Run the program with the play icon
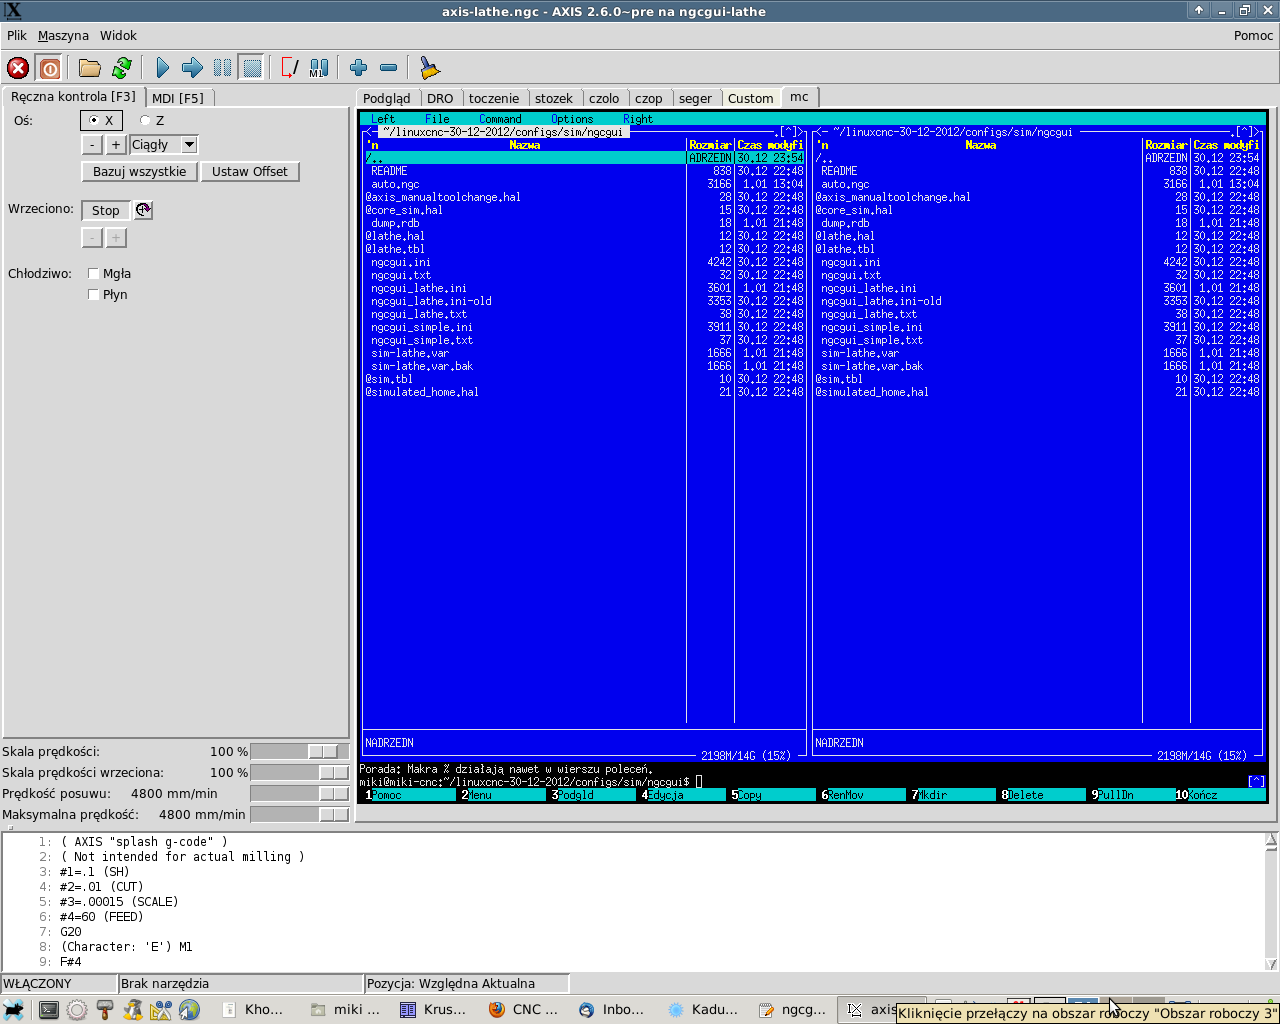 (x=163, y=68)
